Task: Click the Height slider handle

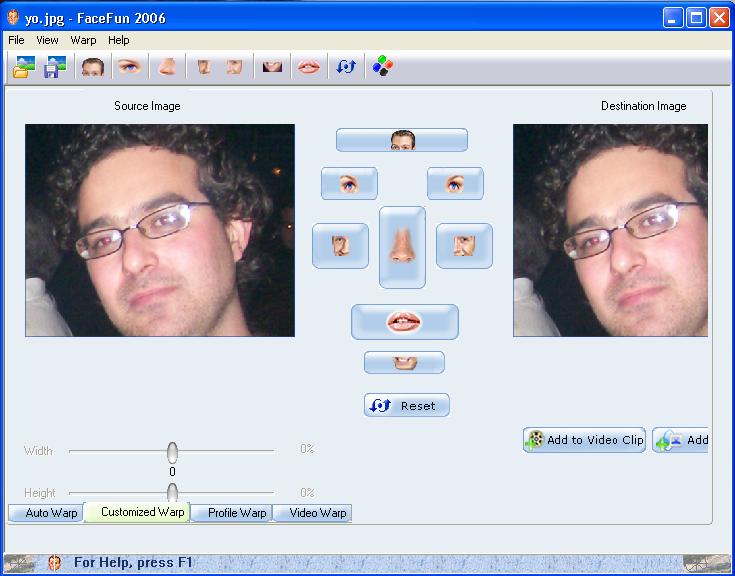Action: (x=172, y=493)
